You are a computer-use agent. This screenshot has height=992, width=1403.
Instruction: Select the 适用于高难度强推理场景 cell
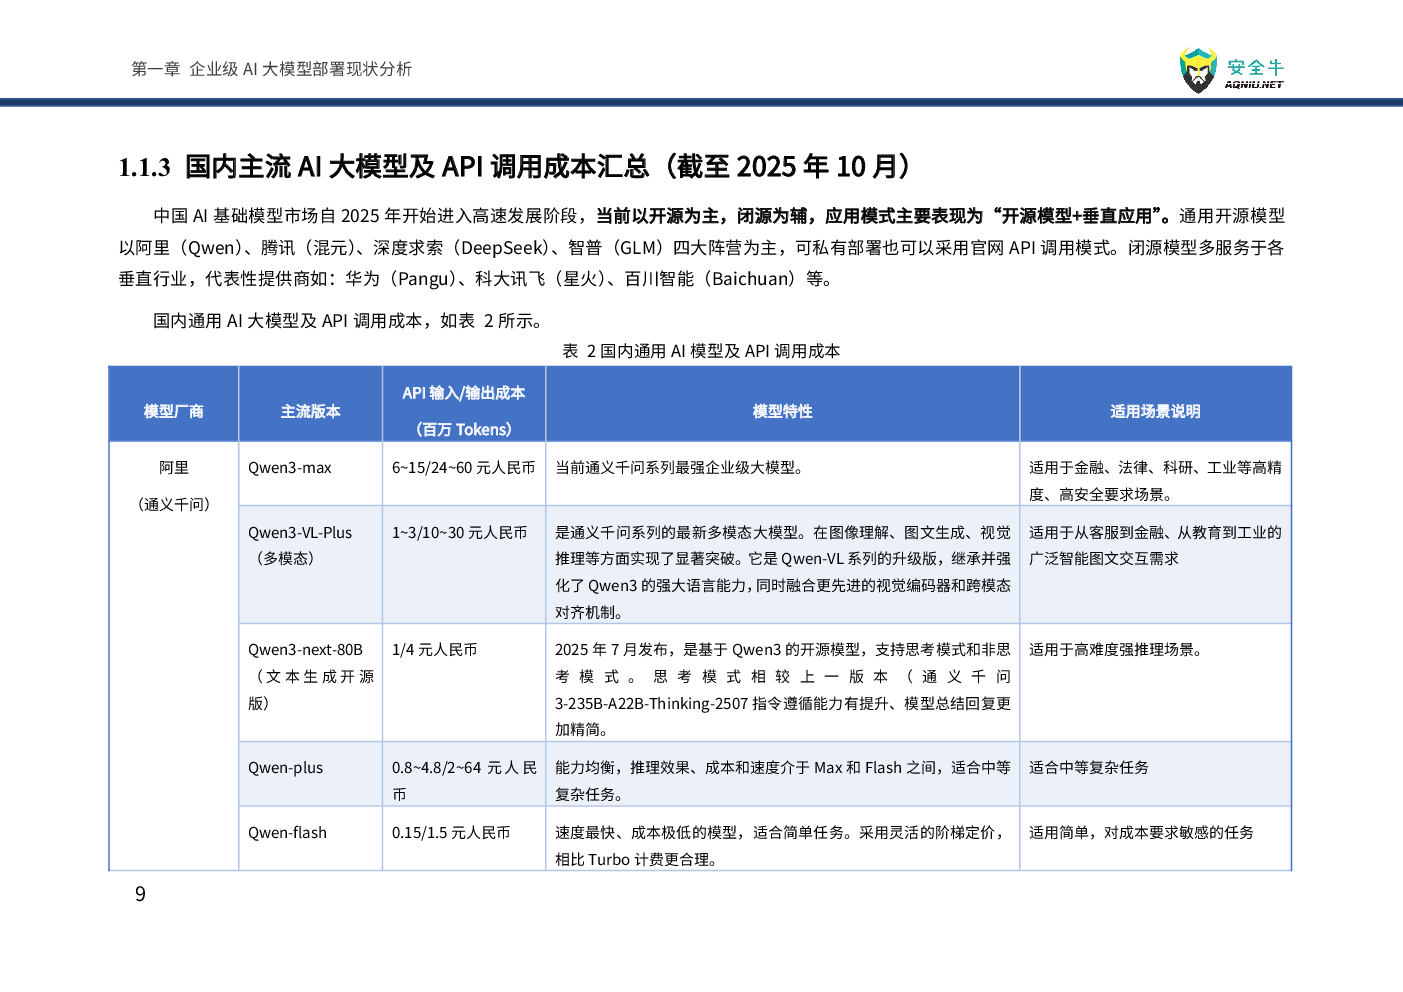pos(1116,650)
